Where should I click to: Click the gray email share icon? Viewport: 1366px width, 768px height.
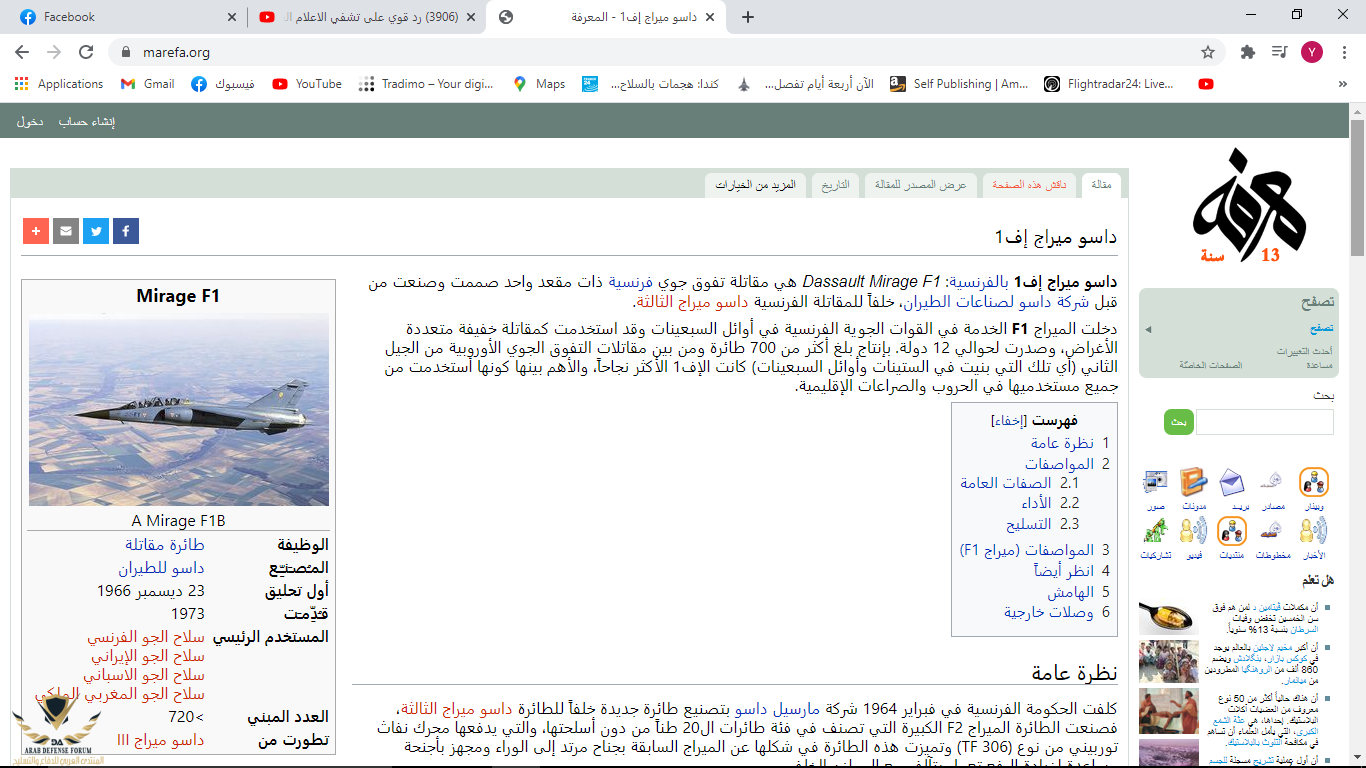[x=66, y=231]
